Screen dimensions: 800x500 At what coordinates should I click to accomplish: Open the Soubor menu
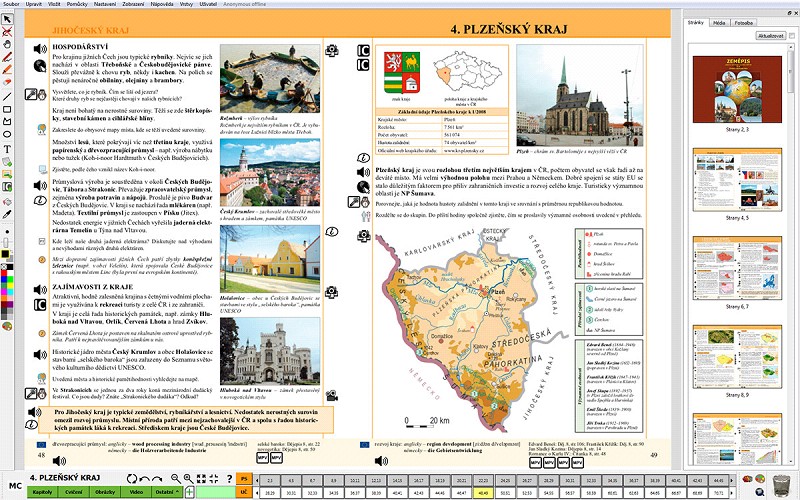coord(11,4)
